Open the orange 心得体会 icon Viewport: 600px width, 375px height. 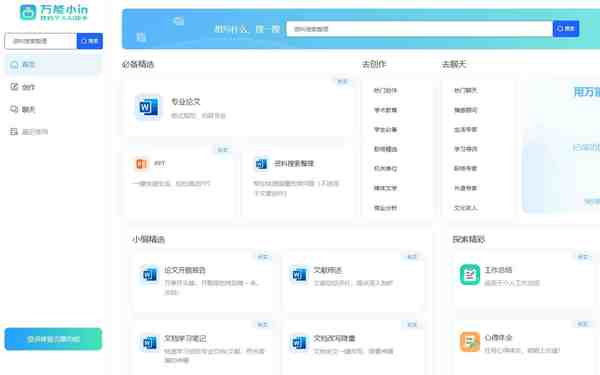(470, 342)
